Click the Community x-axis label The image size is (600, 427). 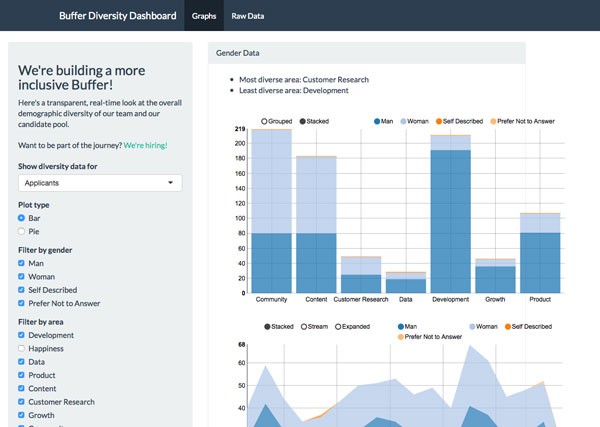pyautogui.click(x=272, y=300)
